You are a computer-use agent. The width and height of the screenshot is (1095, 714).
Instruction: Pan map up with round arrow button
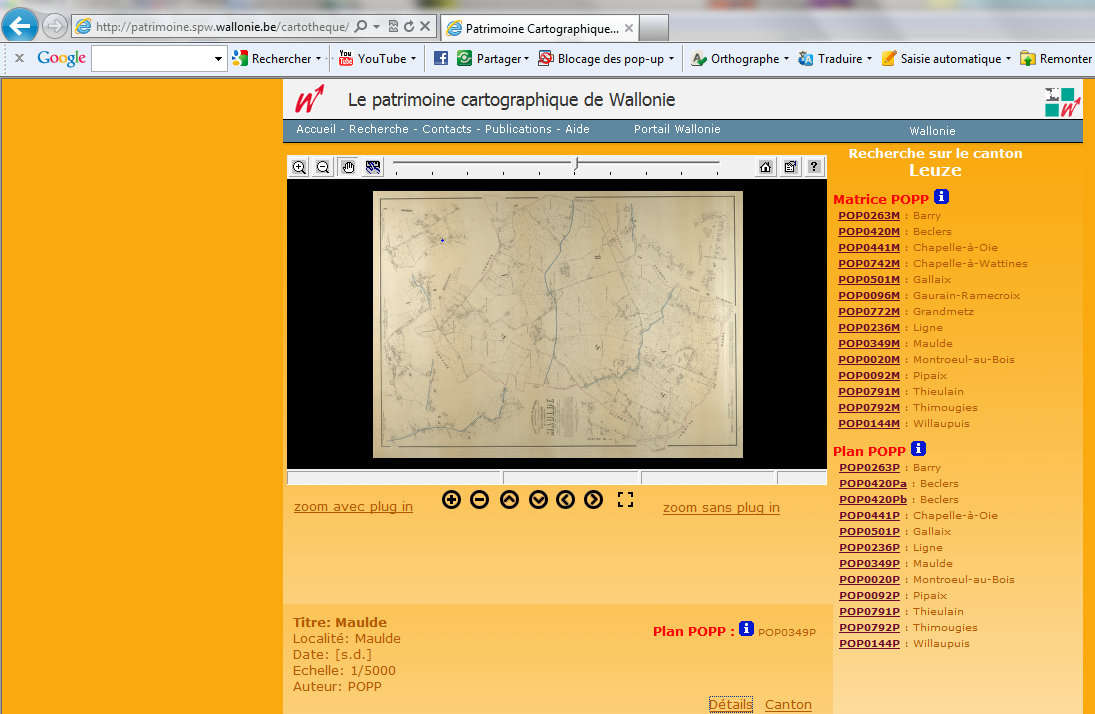pyautogui.click(x=509, y=500)
